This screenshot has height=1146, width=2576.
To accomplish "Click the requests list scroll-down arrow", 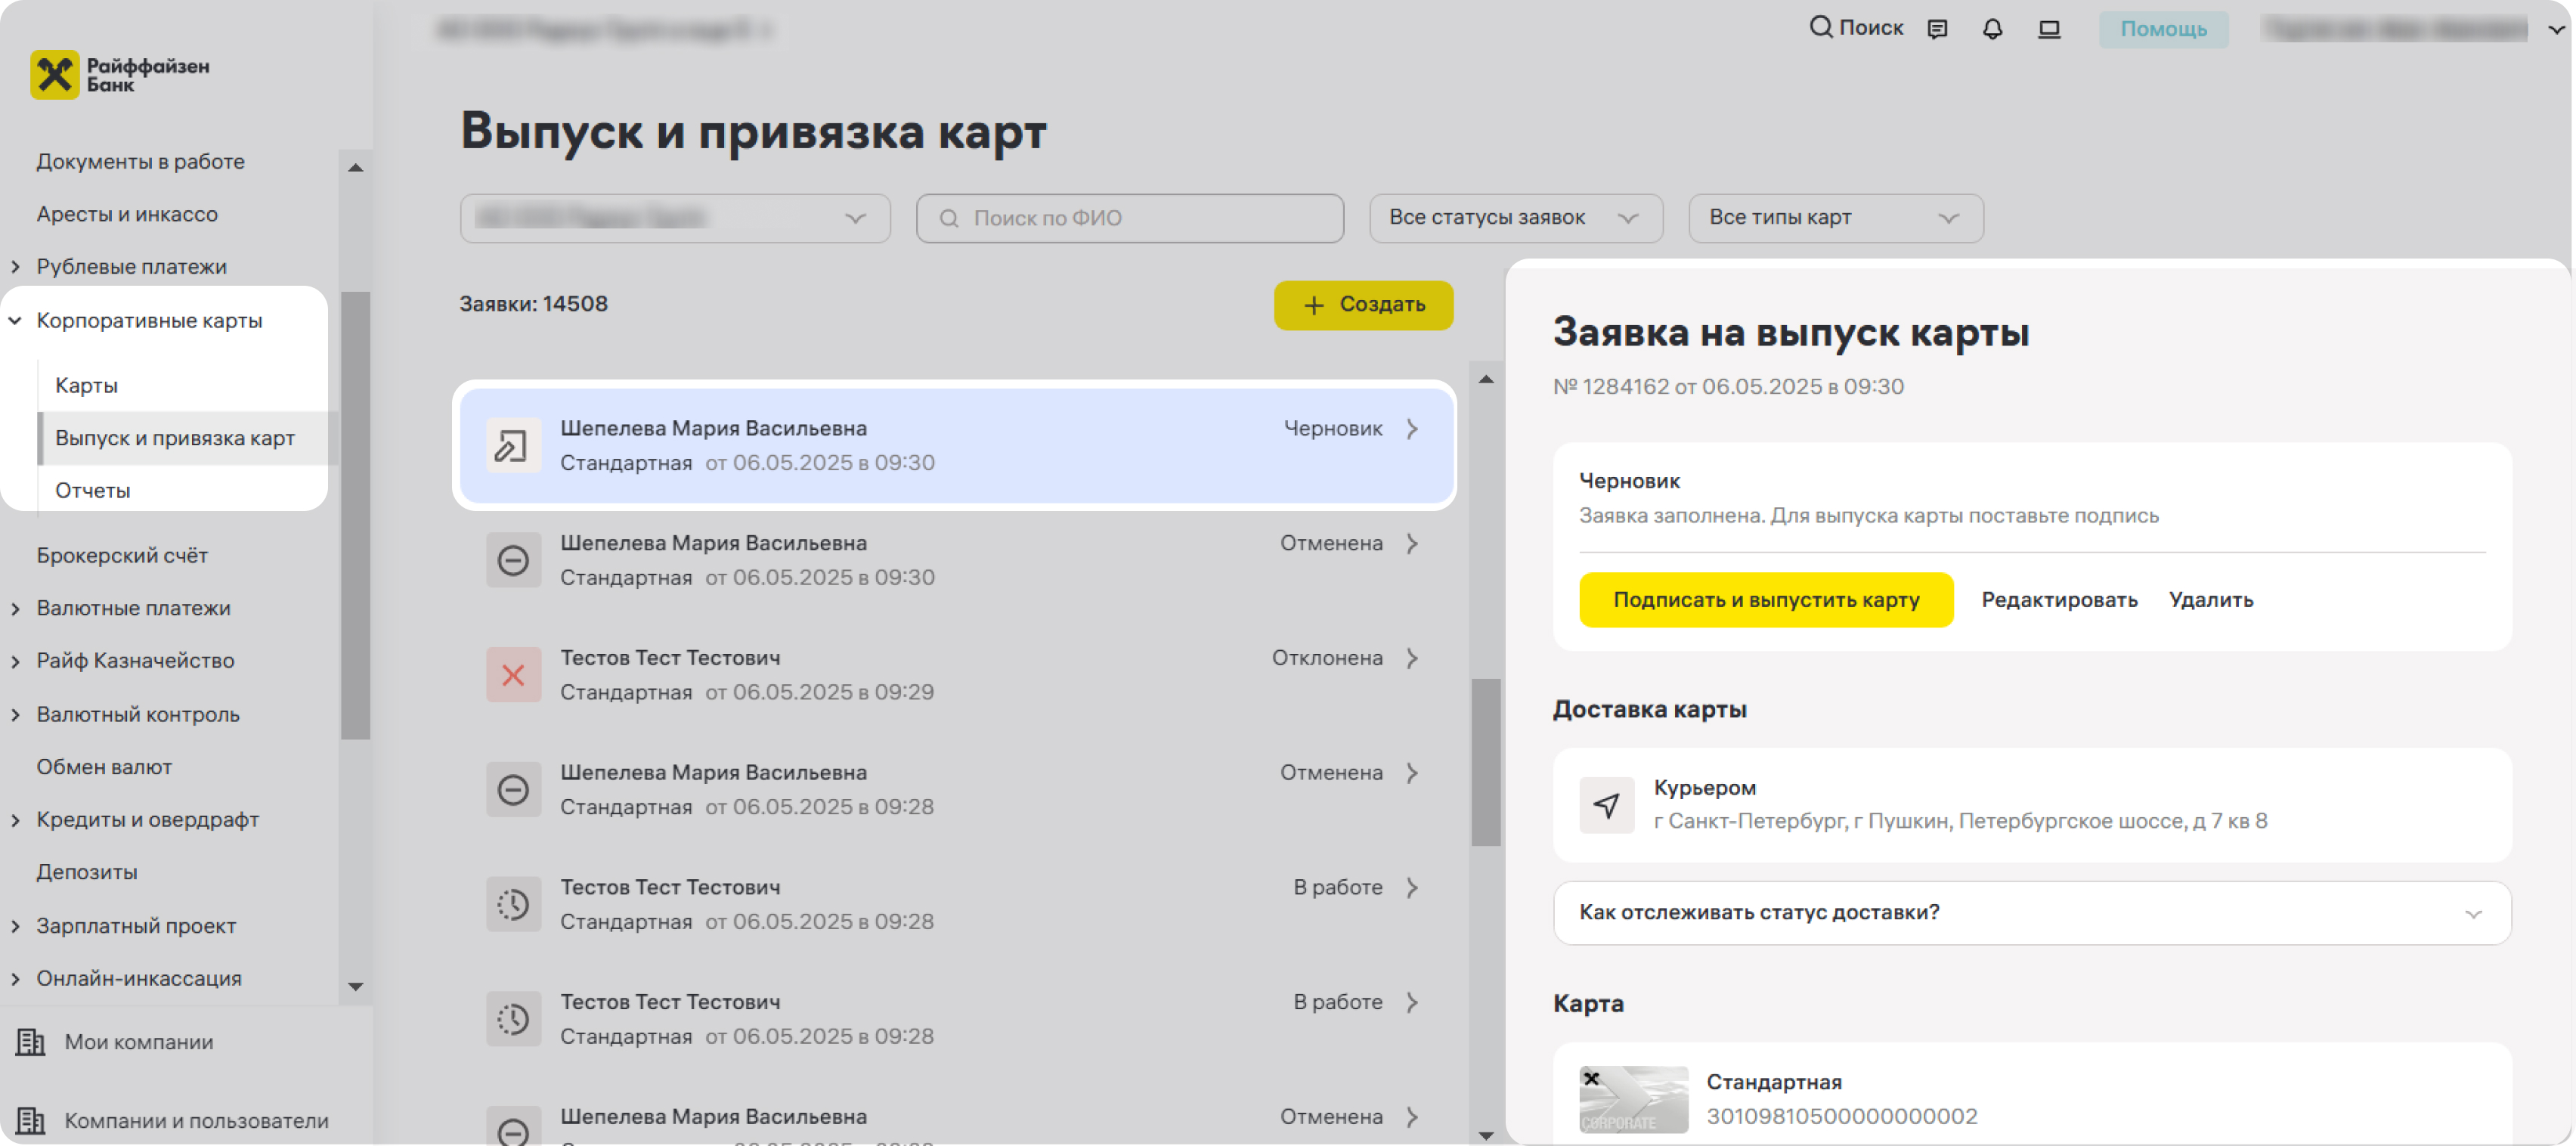I will point(1485,1136).
